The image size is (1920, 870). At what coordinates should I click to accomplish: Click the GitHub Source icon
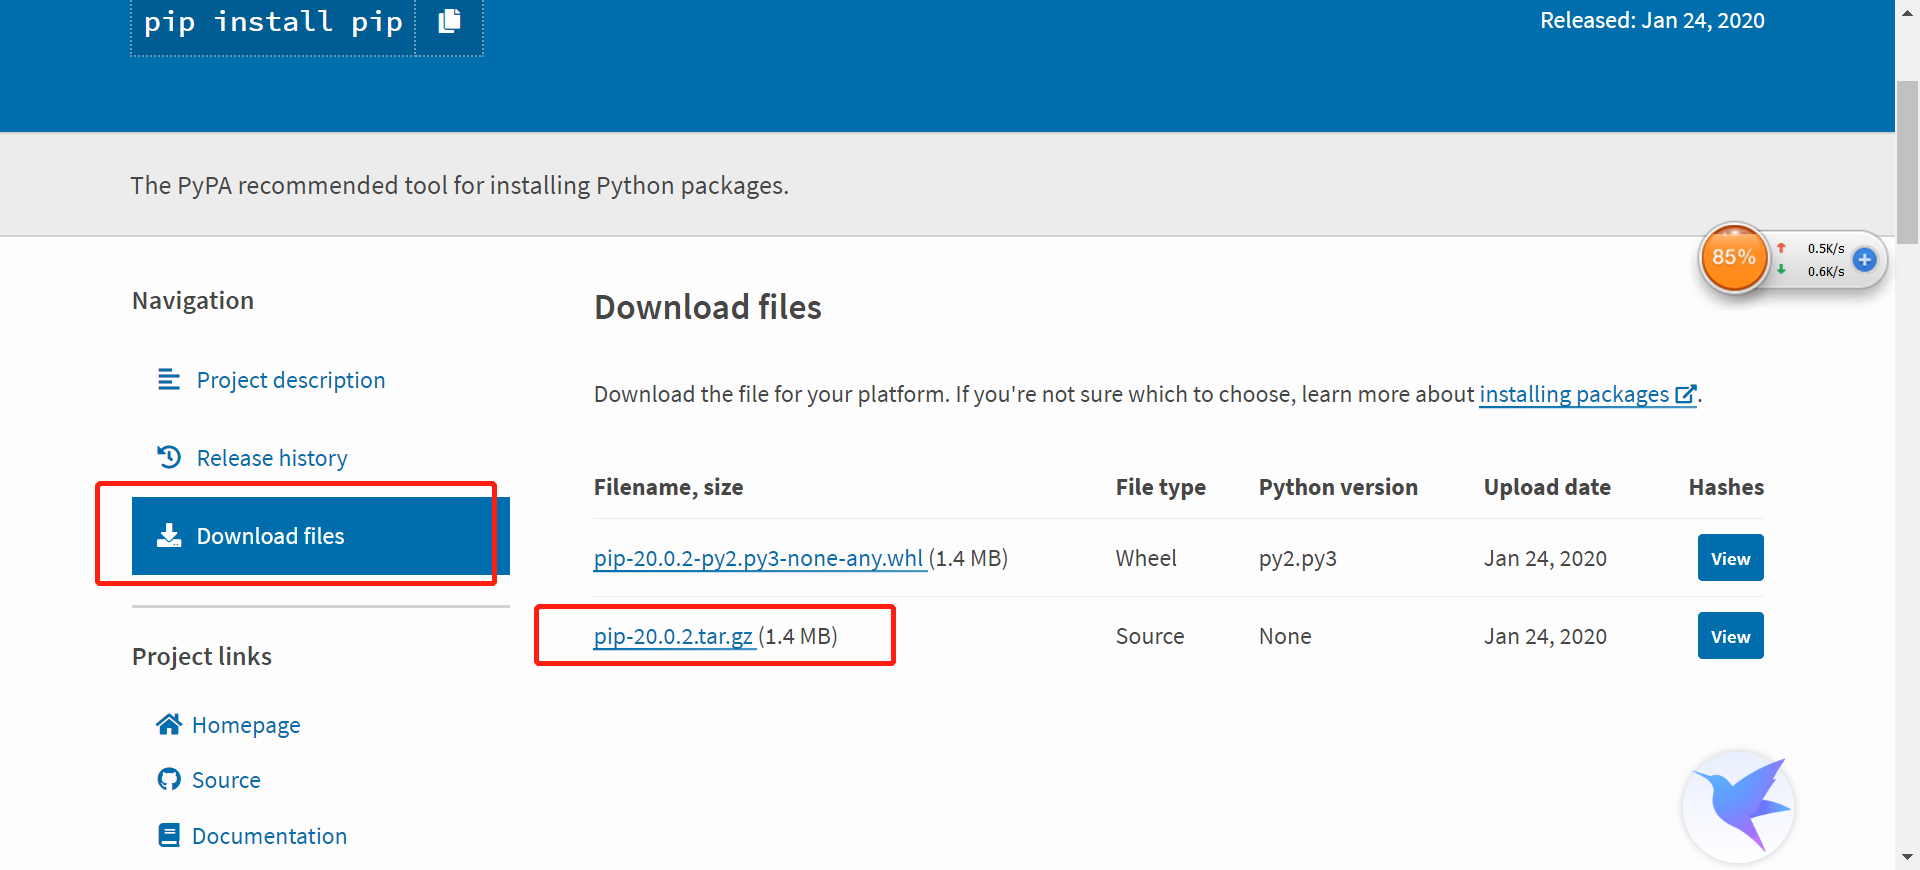(x=169, y=779)
